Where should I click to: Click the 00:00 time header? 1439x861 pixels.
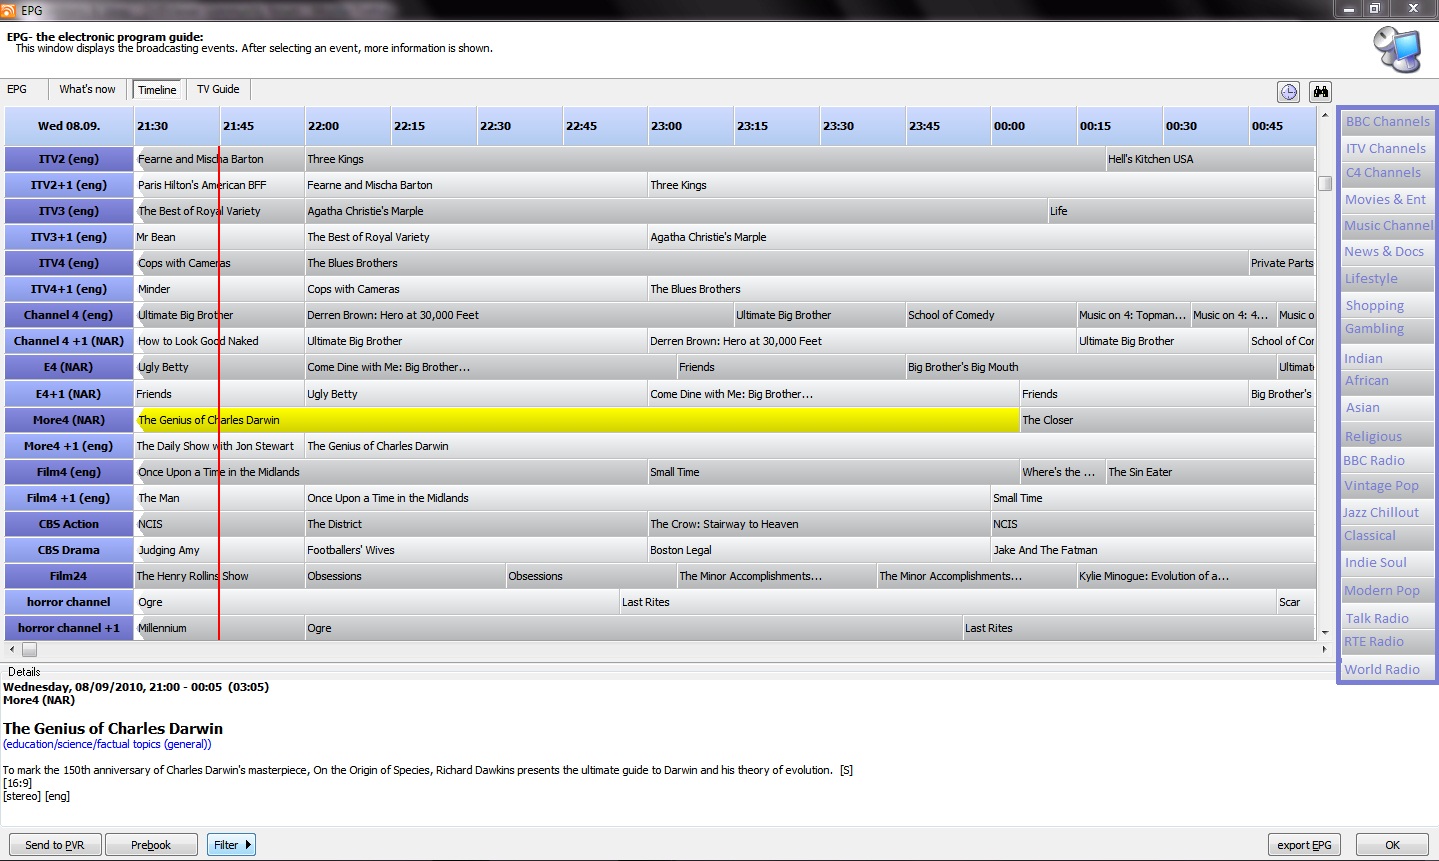point(1033,126)
